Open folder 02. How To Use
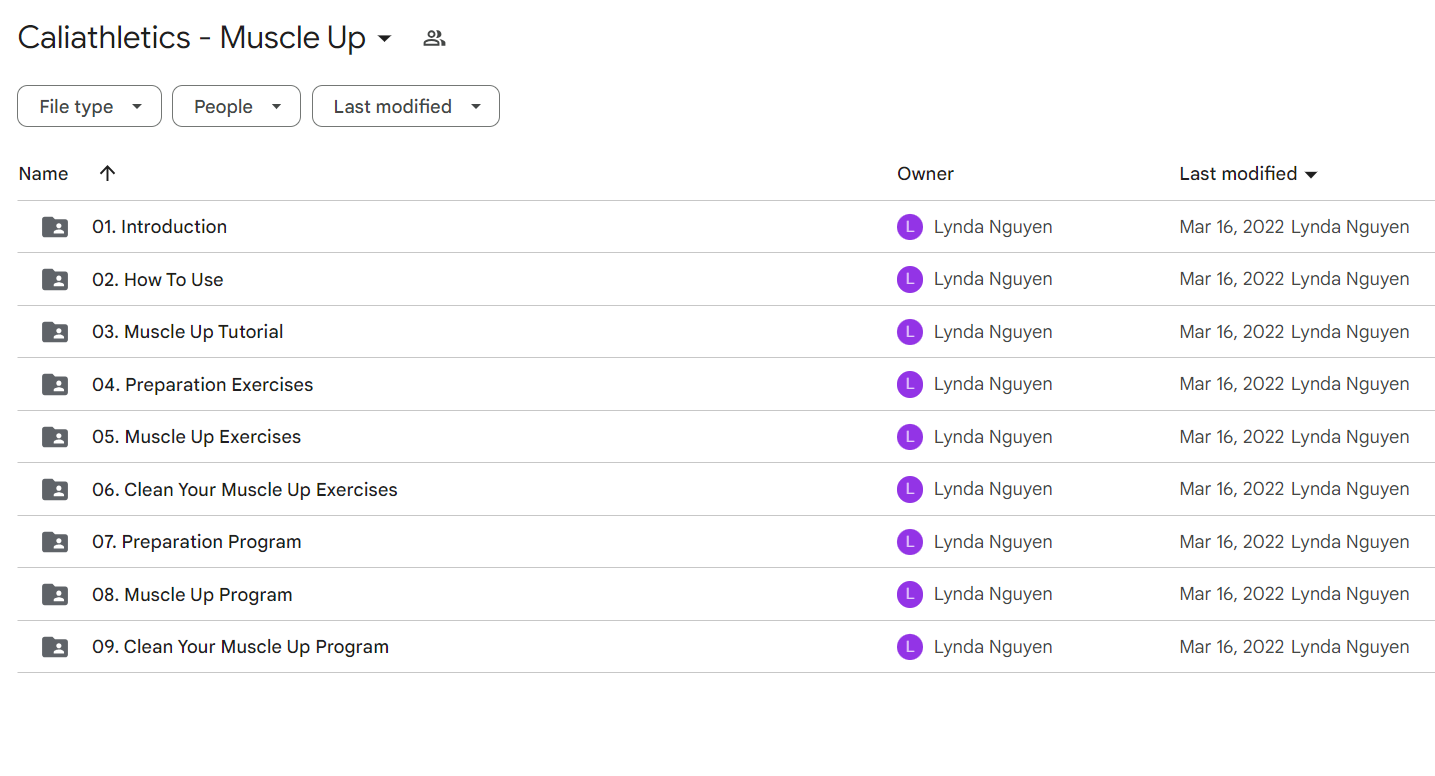This screenshot has height=776, width=1435. coord(158,279)
